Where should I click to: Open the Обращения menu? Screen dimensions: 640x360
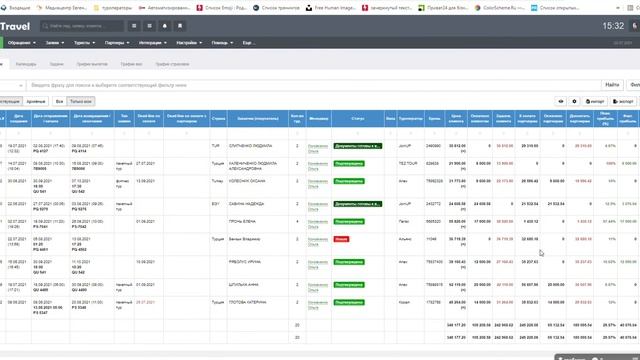[x=22, y=43]
